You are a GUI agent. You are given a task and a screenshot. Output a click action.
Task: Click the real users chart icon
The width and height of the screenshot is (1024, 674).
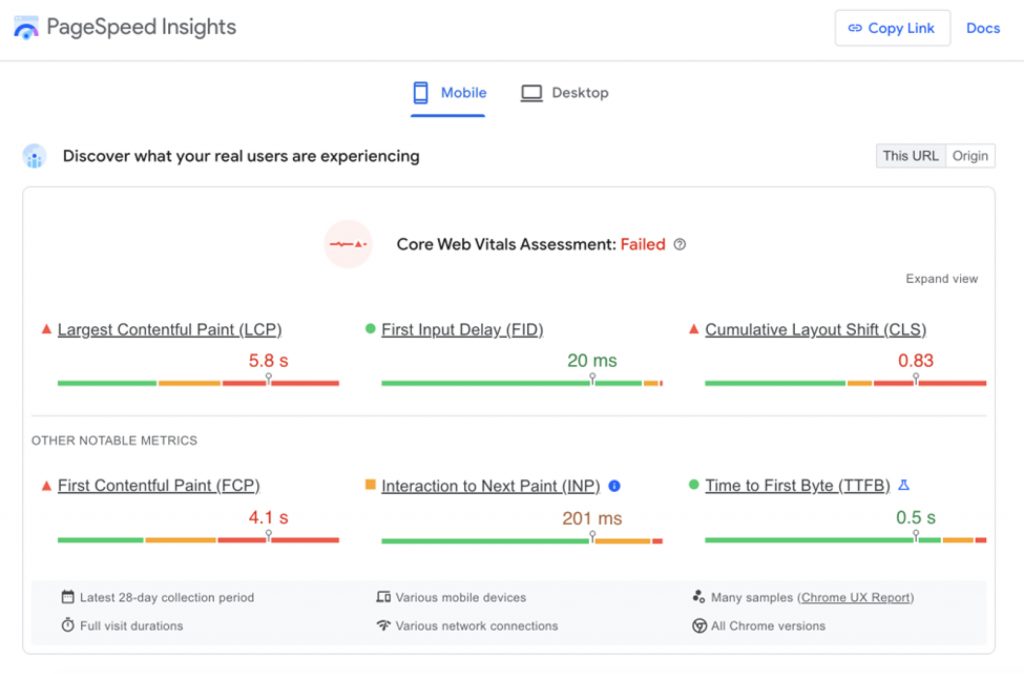[34, 156]
